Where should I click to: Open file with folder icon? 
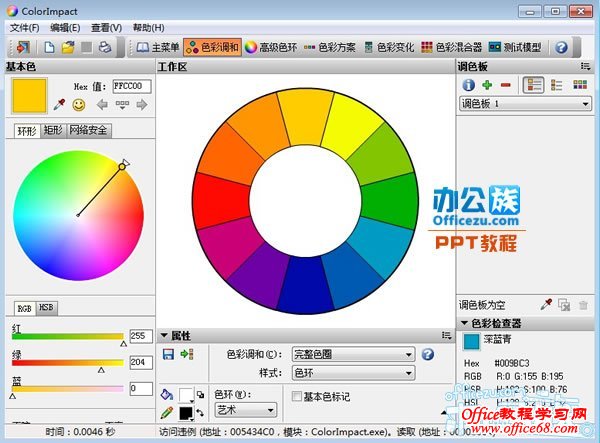(68, 47)
